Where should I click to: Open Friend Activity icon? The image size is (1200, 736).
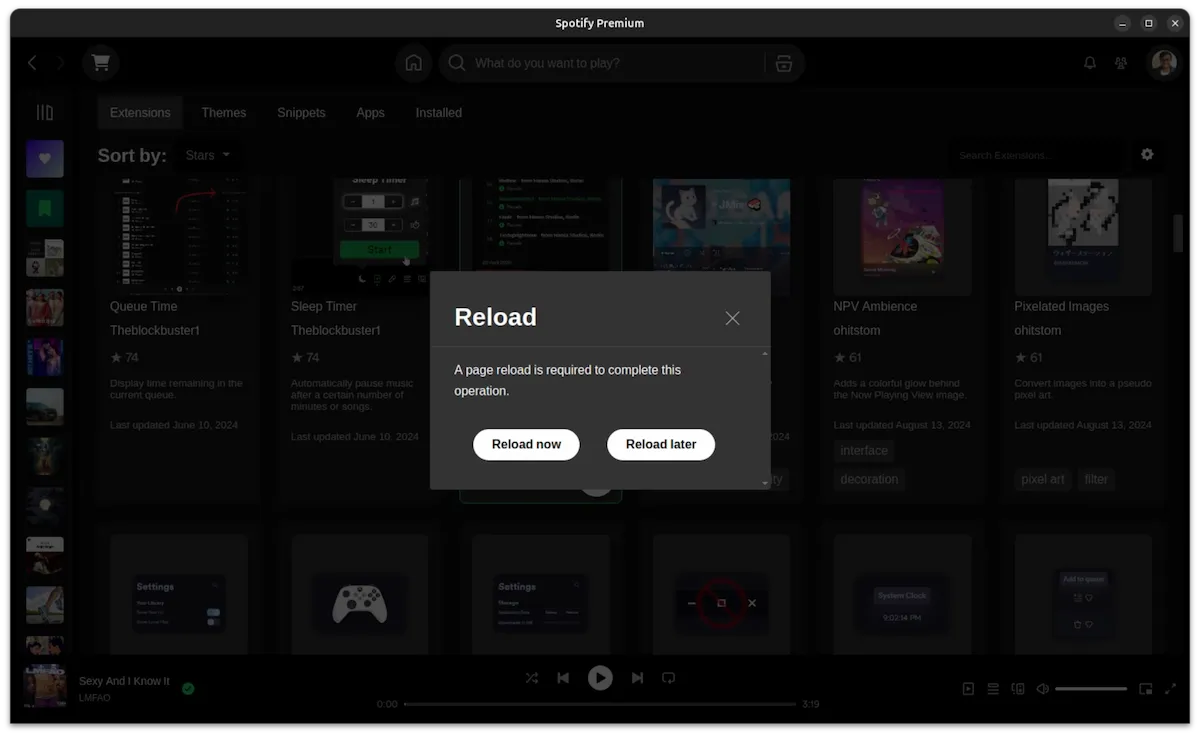[1121, 63]
